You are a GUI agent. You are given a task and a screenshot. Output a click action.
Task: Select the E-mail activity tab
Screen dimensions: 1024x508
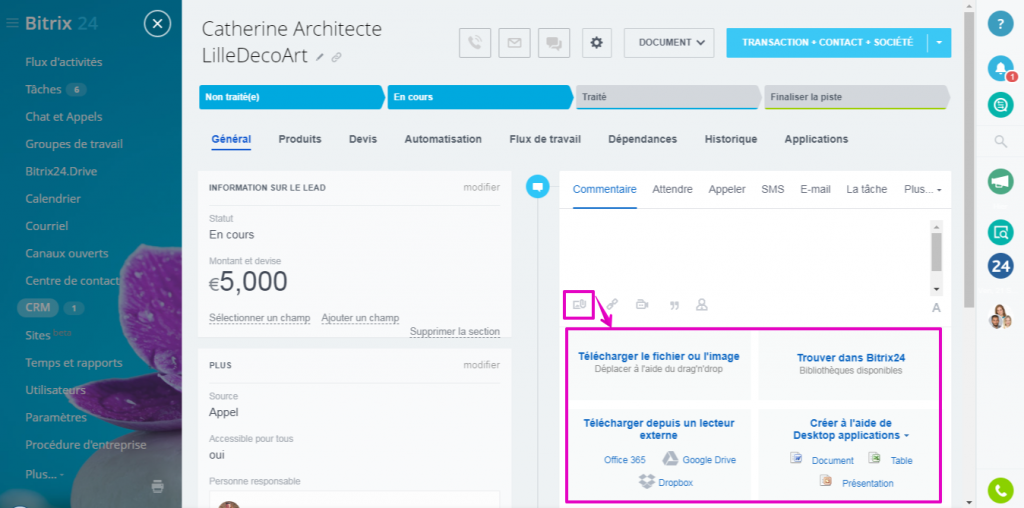point(815,189)
